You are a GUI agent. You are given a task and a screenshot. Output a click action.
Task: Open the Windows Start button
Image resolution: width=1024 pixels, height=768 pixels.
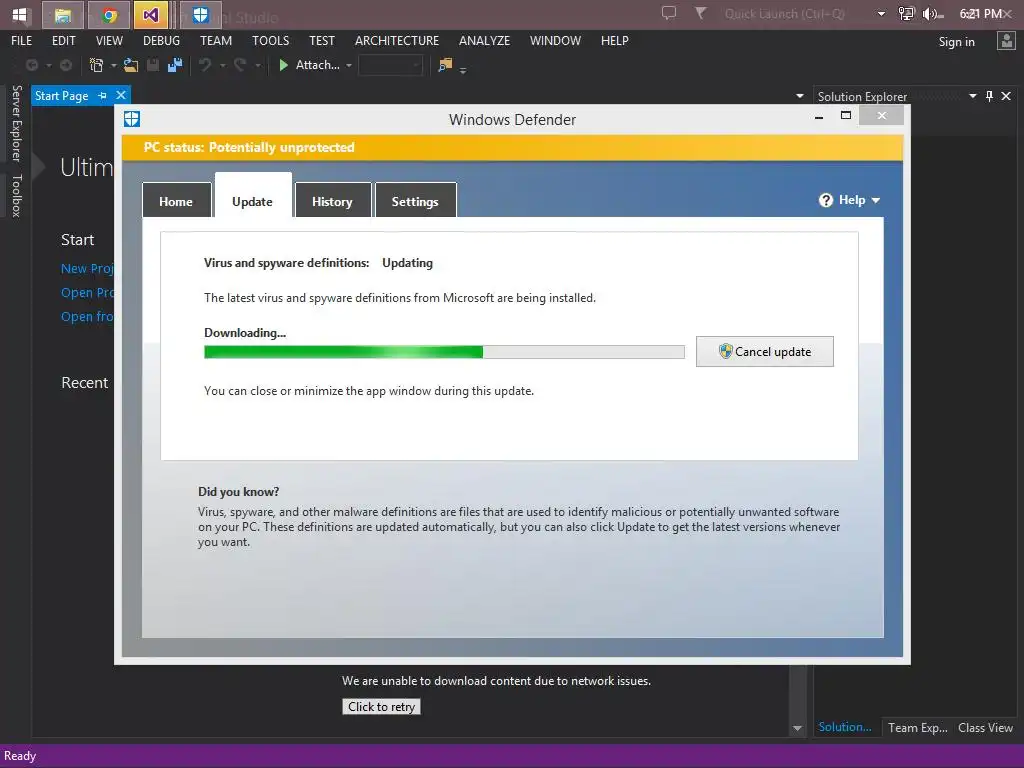[19, 14]
